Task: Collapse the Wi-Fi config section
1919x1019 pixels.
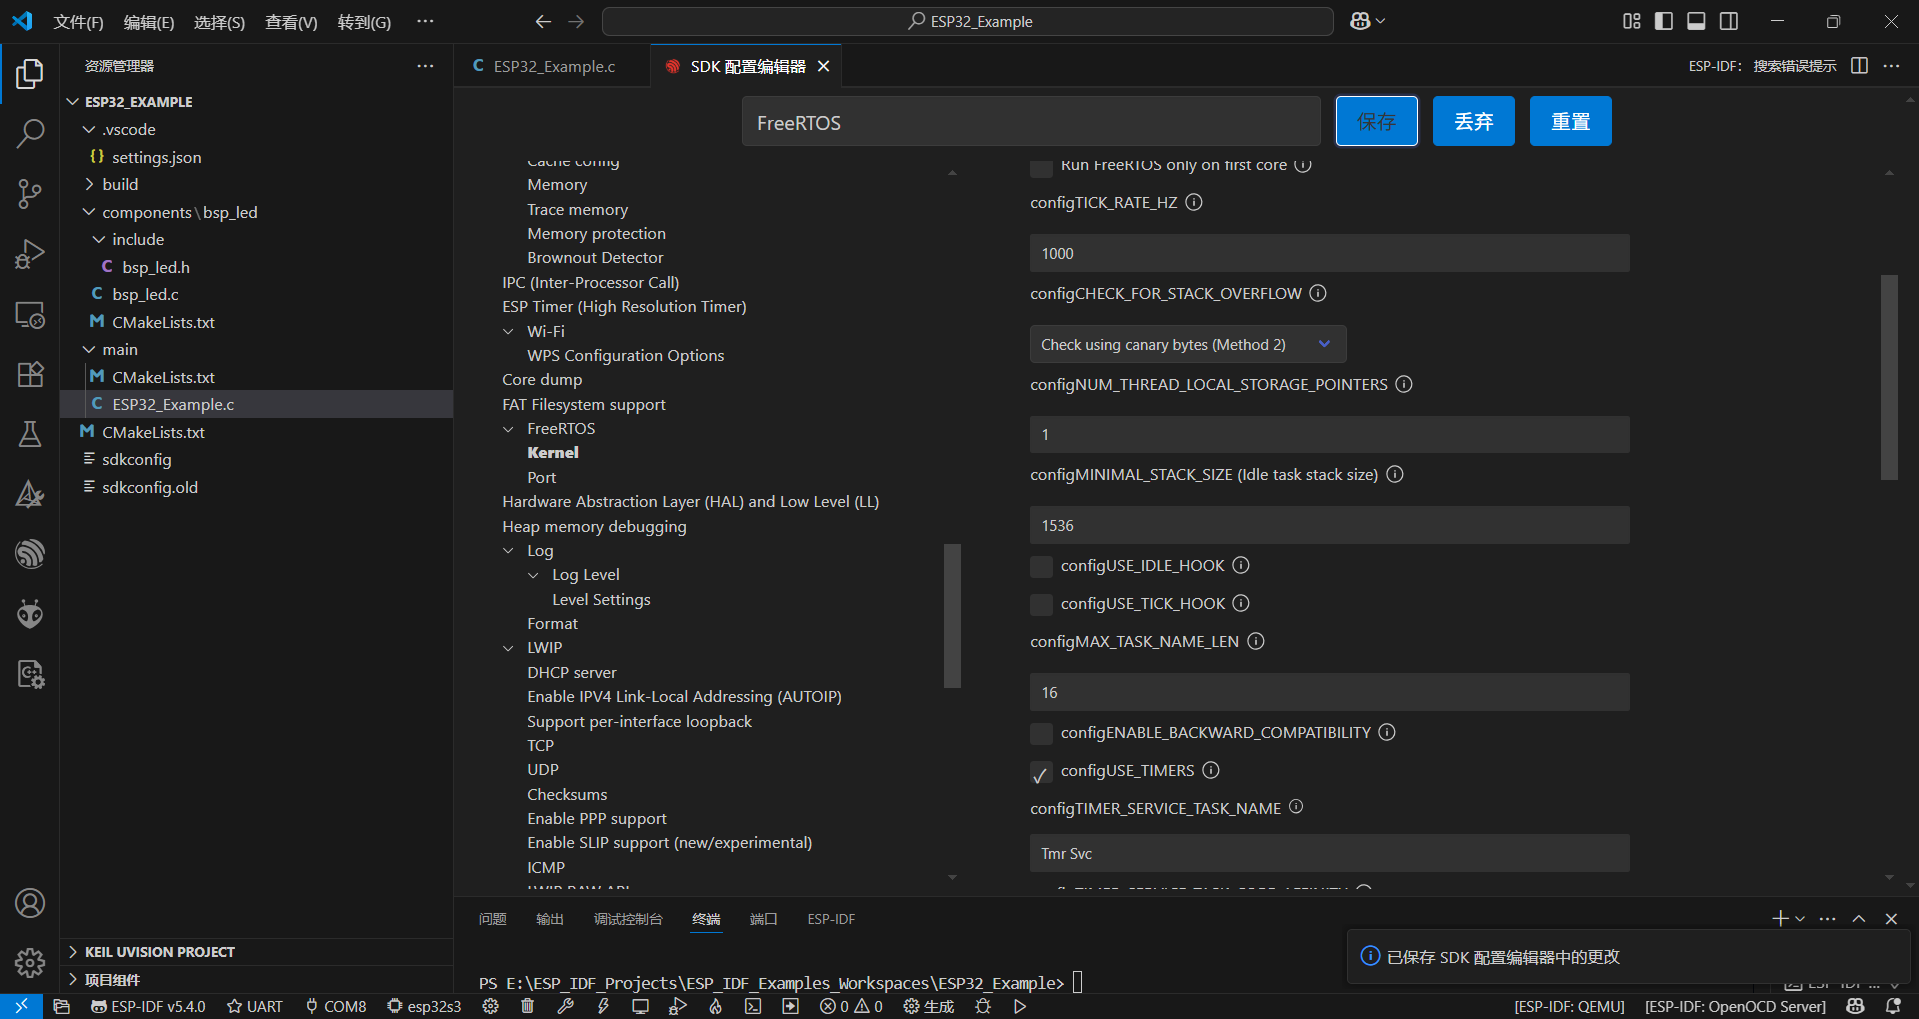Action: 508,331
